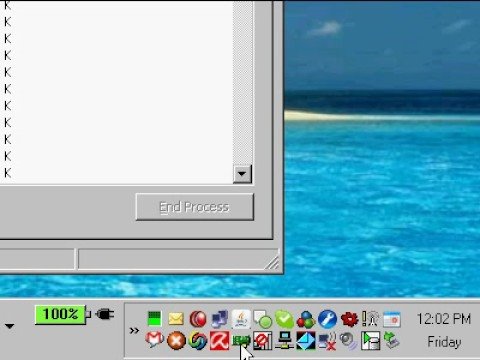Click the multicolor swirl tray icon
480x360 pixels.
tap(198, 341)
